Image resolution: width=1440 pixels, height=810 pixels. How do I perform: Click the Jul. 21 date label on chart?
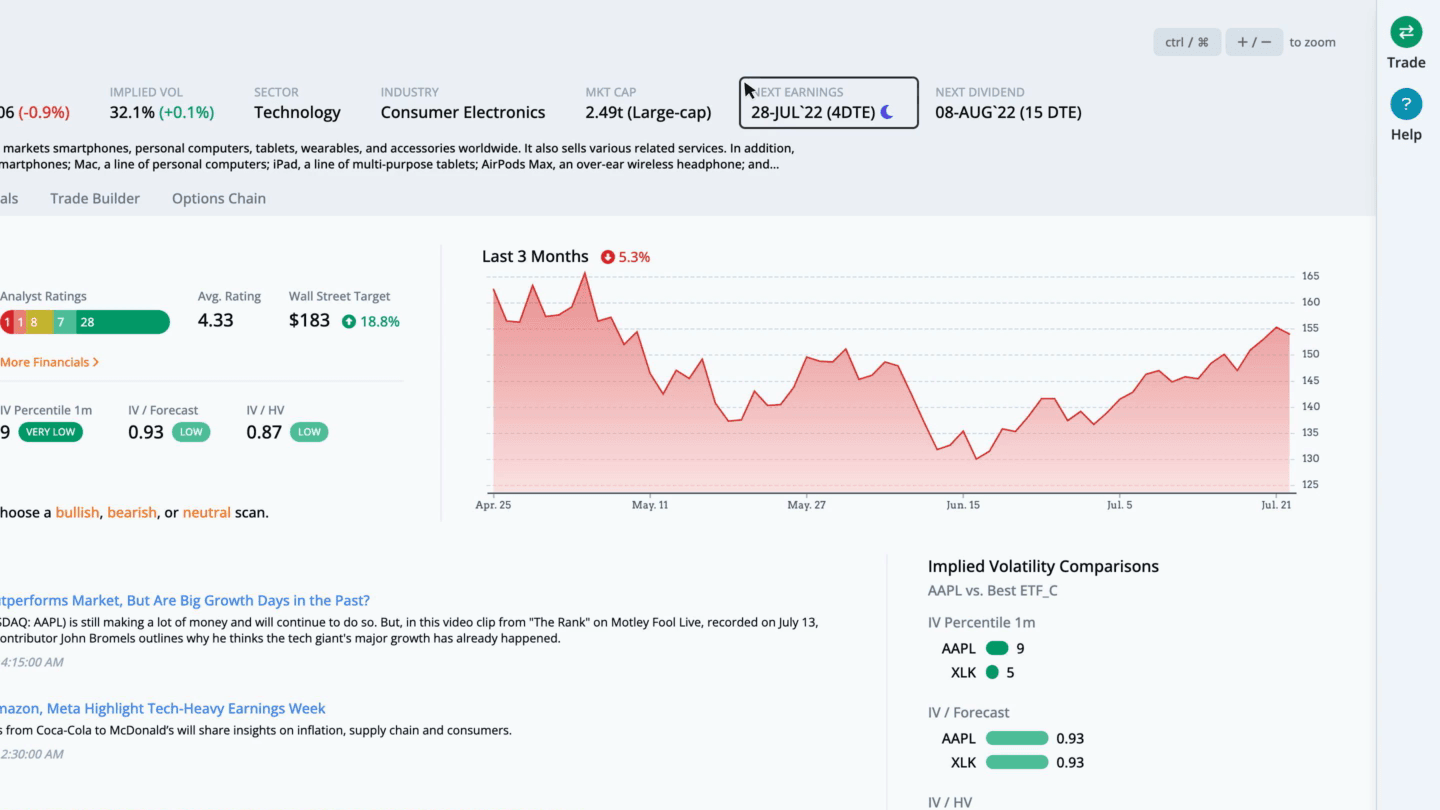click(x=1276, y=505)
